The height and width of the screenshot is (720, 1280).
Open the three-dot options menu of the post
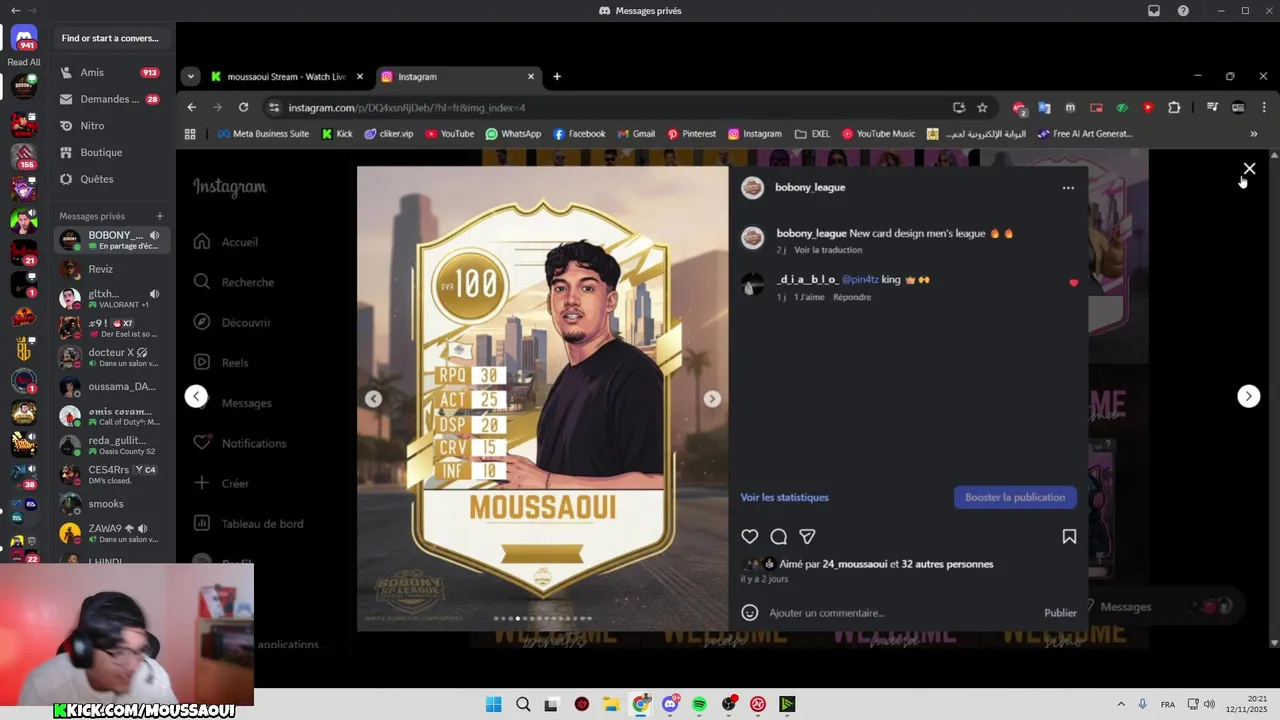(1068, 188)
